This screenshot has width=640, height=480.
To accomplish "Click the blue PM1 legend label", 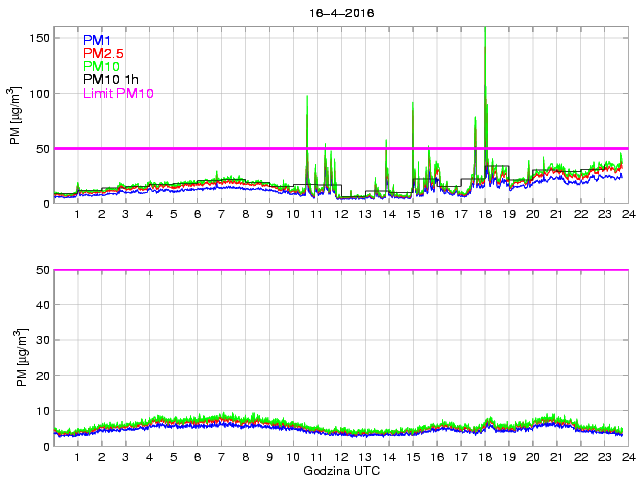I will 100,40.
